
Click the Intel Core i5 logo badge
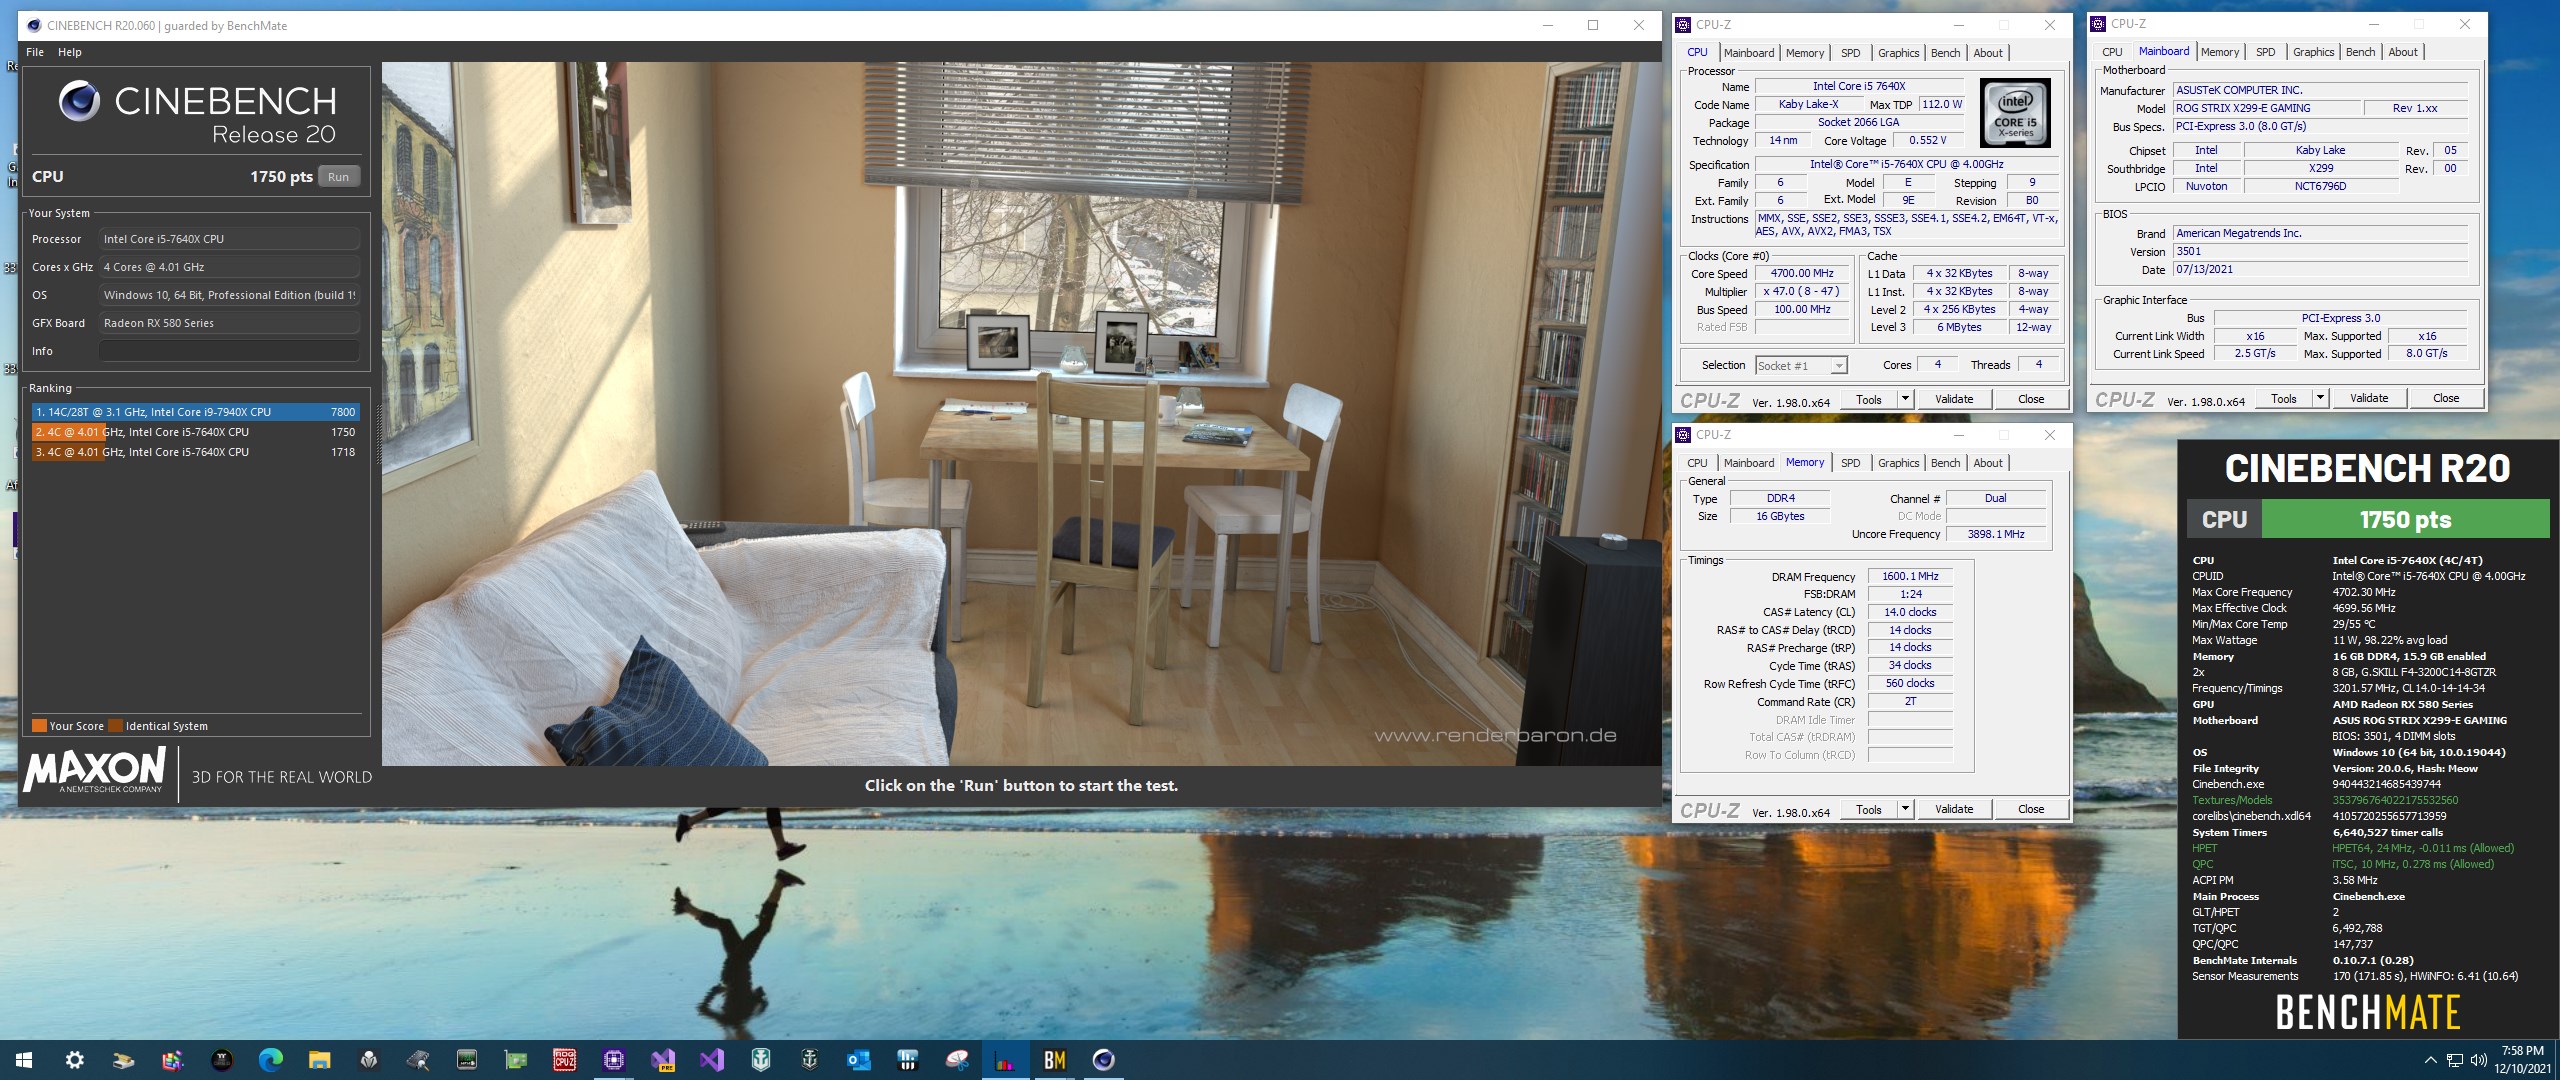tap(2015, 114)
